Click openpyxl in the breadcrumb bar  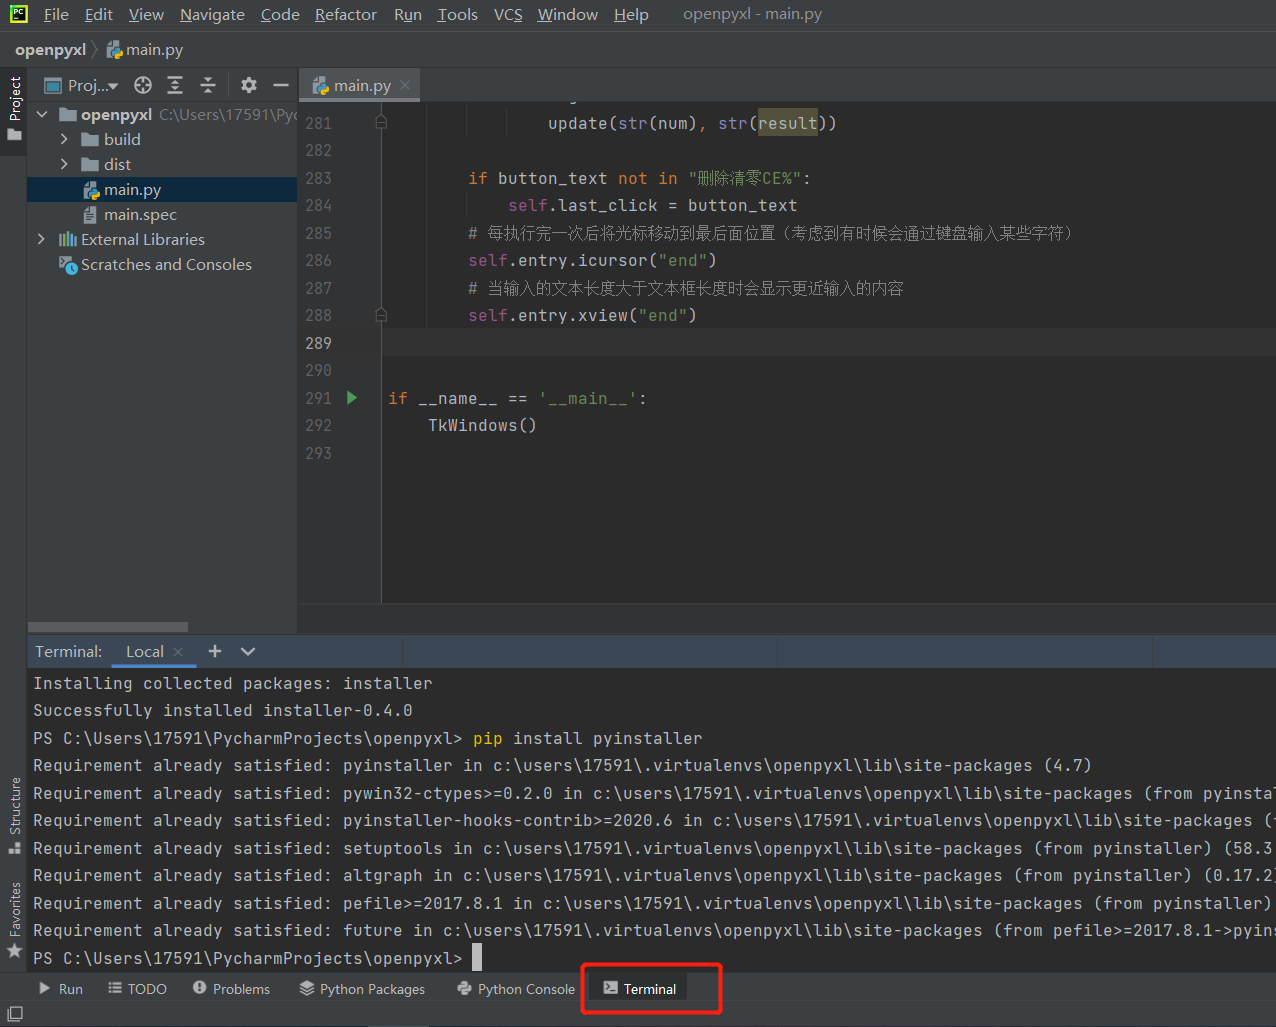coord(50,49)
